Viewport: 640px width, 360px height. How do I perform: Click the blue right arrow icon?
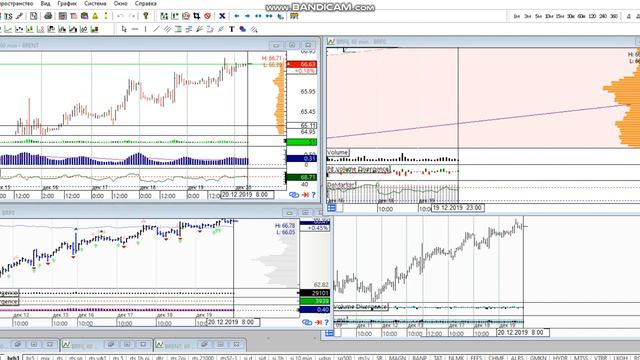click(x=247, y=16)
